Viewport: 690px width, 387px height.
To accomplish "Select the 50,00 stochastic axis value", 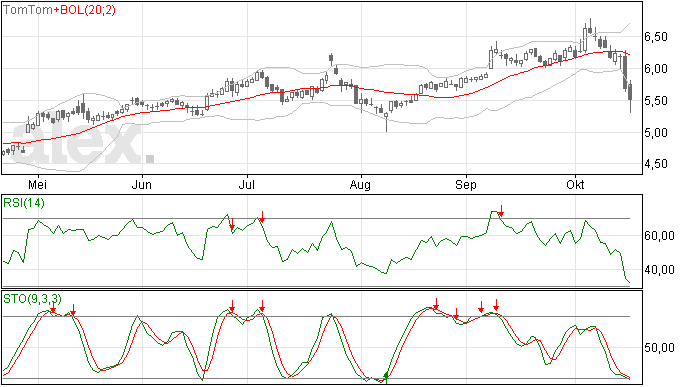I will (659, 348).
